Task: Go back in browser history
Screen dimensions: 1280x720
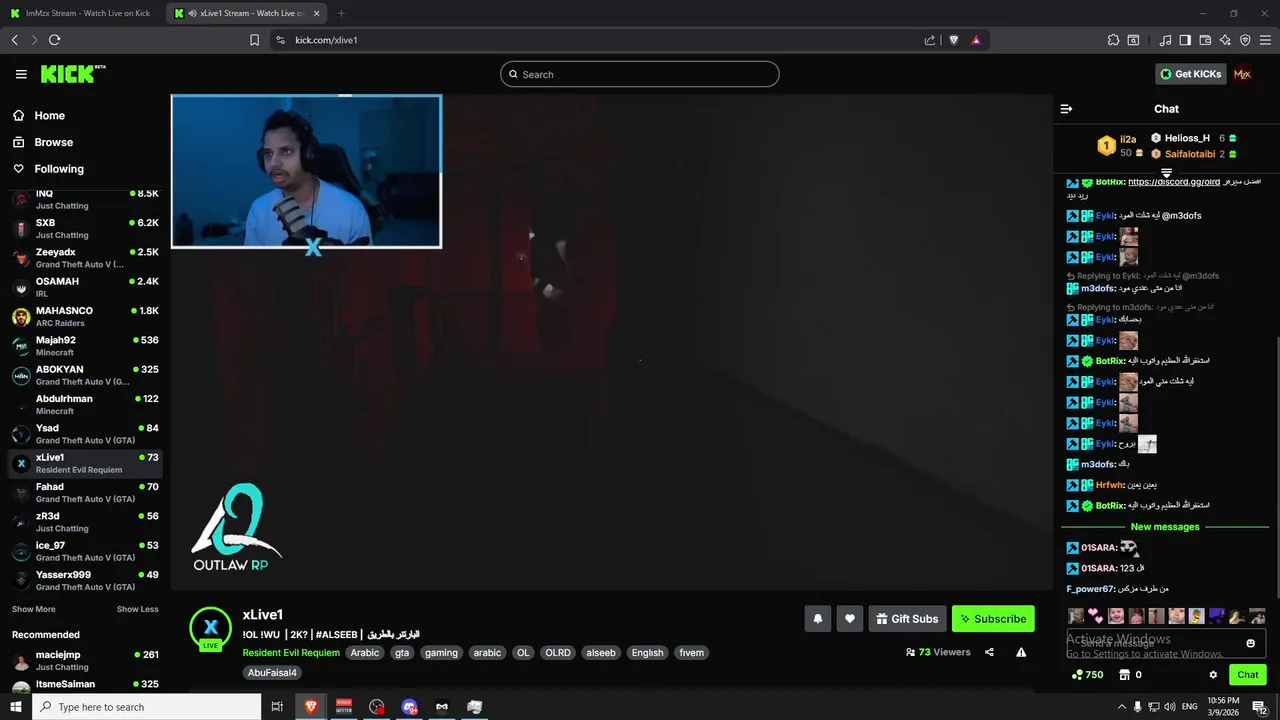Action: 14,40
